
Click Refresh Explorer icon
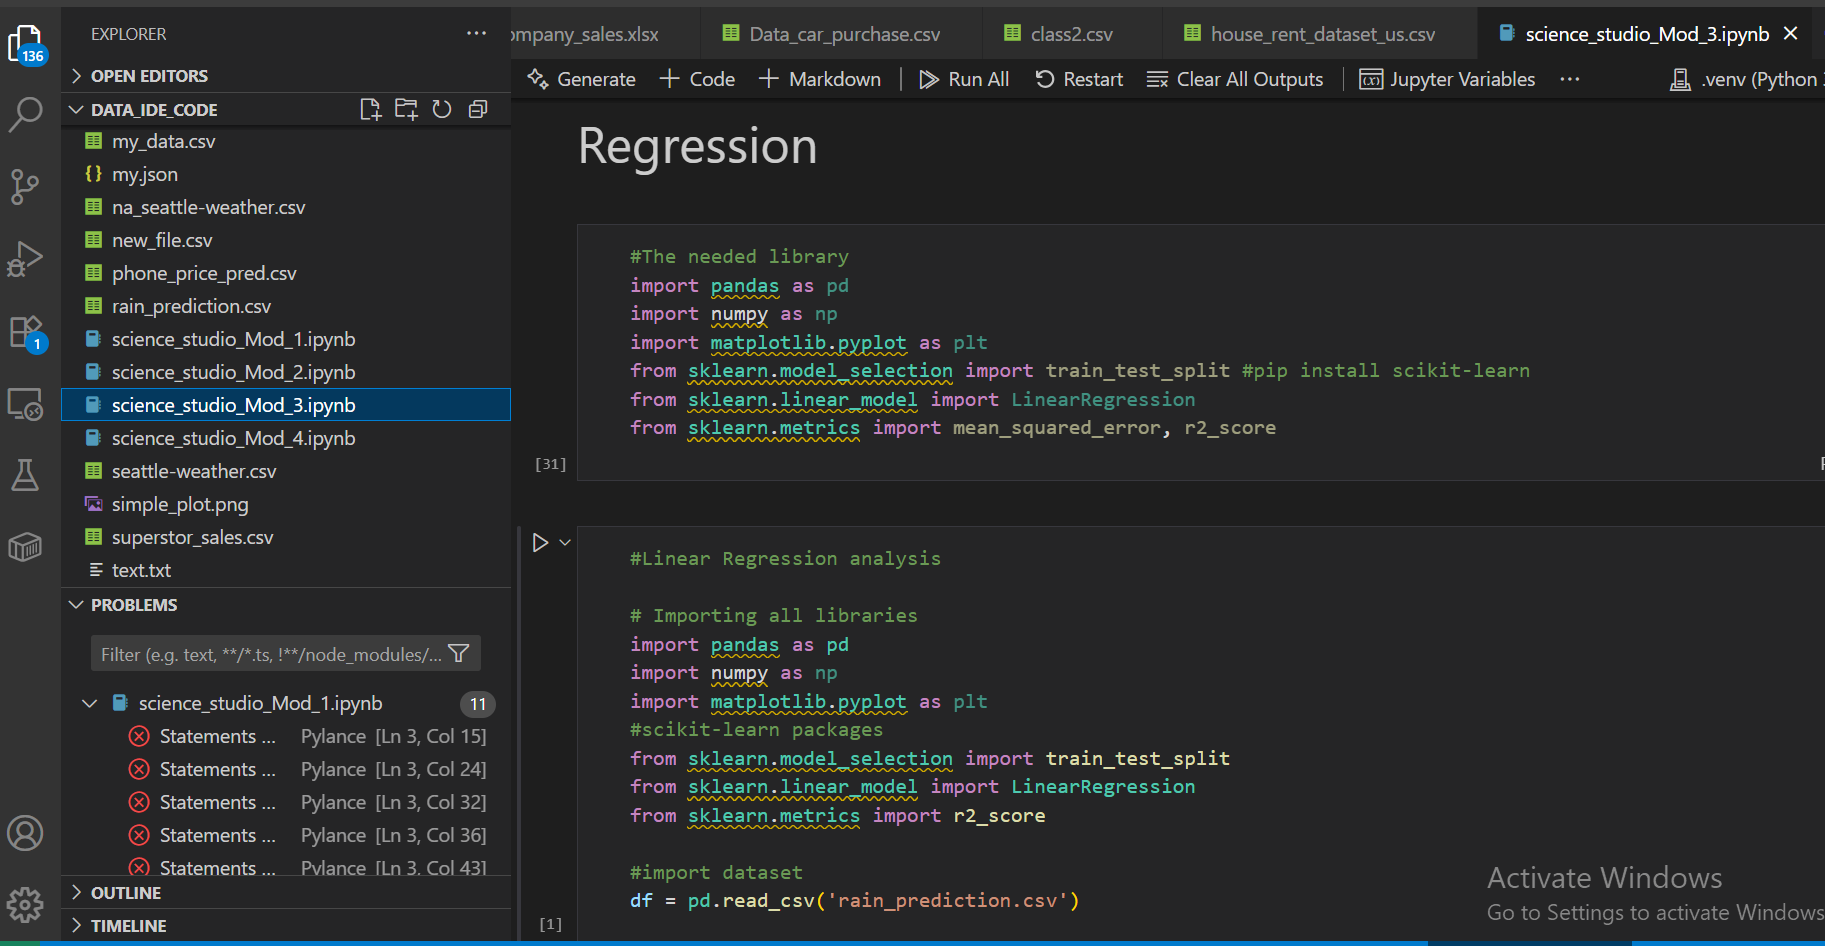[x=442, y=110]
